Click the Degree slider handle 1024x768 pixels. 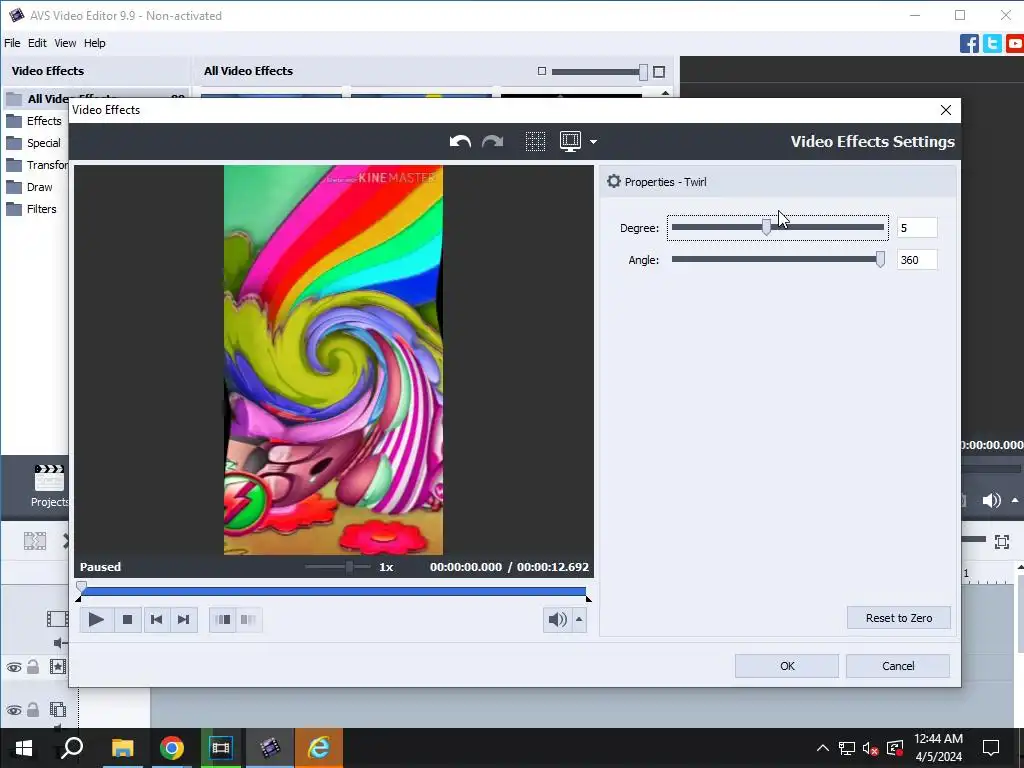tap(767, 227)
